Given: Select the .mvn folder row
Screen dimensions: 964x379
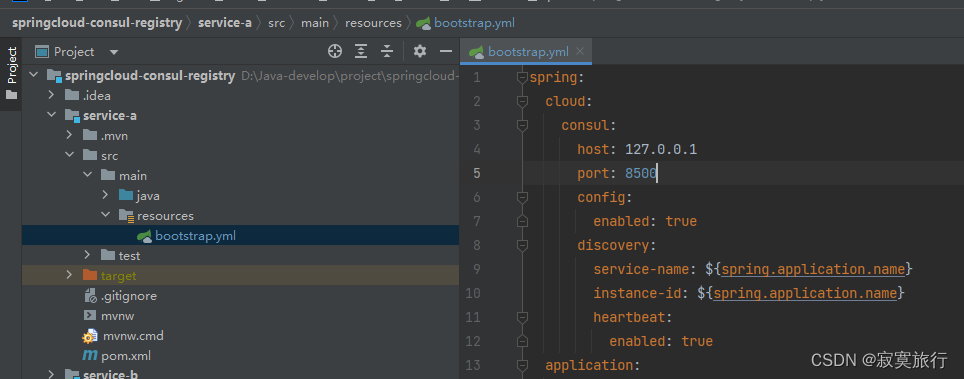Looking at the screenshot, I should point(240,135).
